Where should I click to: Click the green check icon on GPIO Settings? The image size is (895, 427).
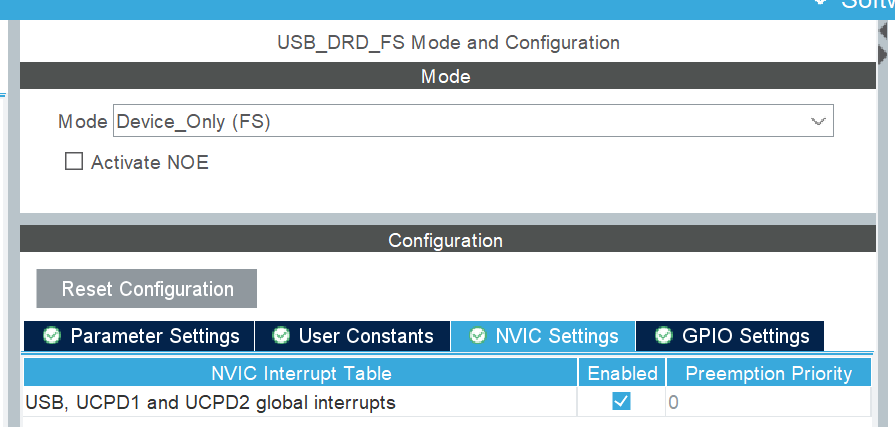pyautogui.click(x=664, y=336)
